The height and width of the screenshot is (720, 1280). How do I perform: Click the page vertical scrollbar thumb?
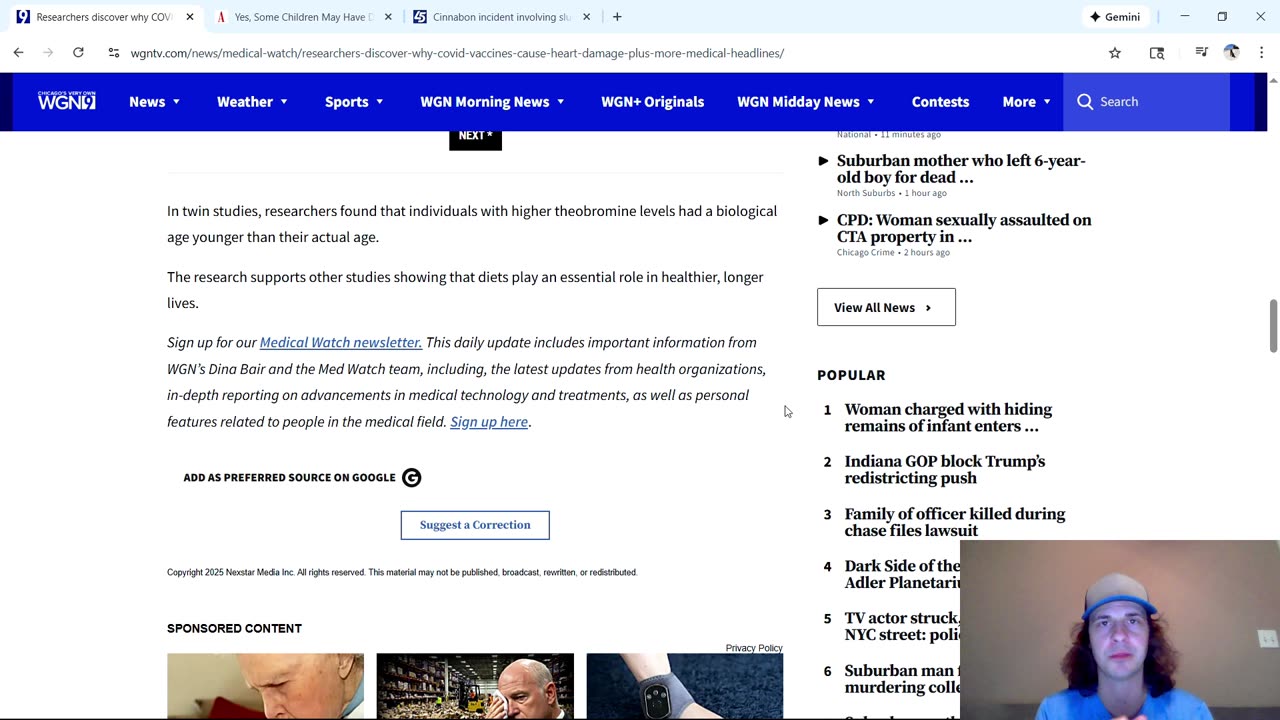tap(1273, 325)
